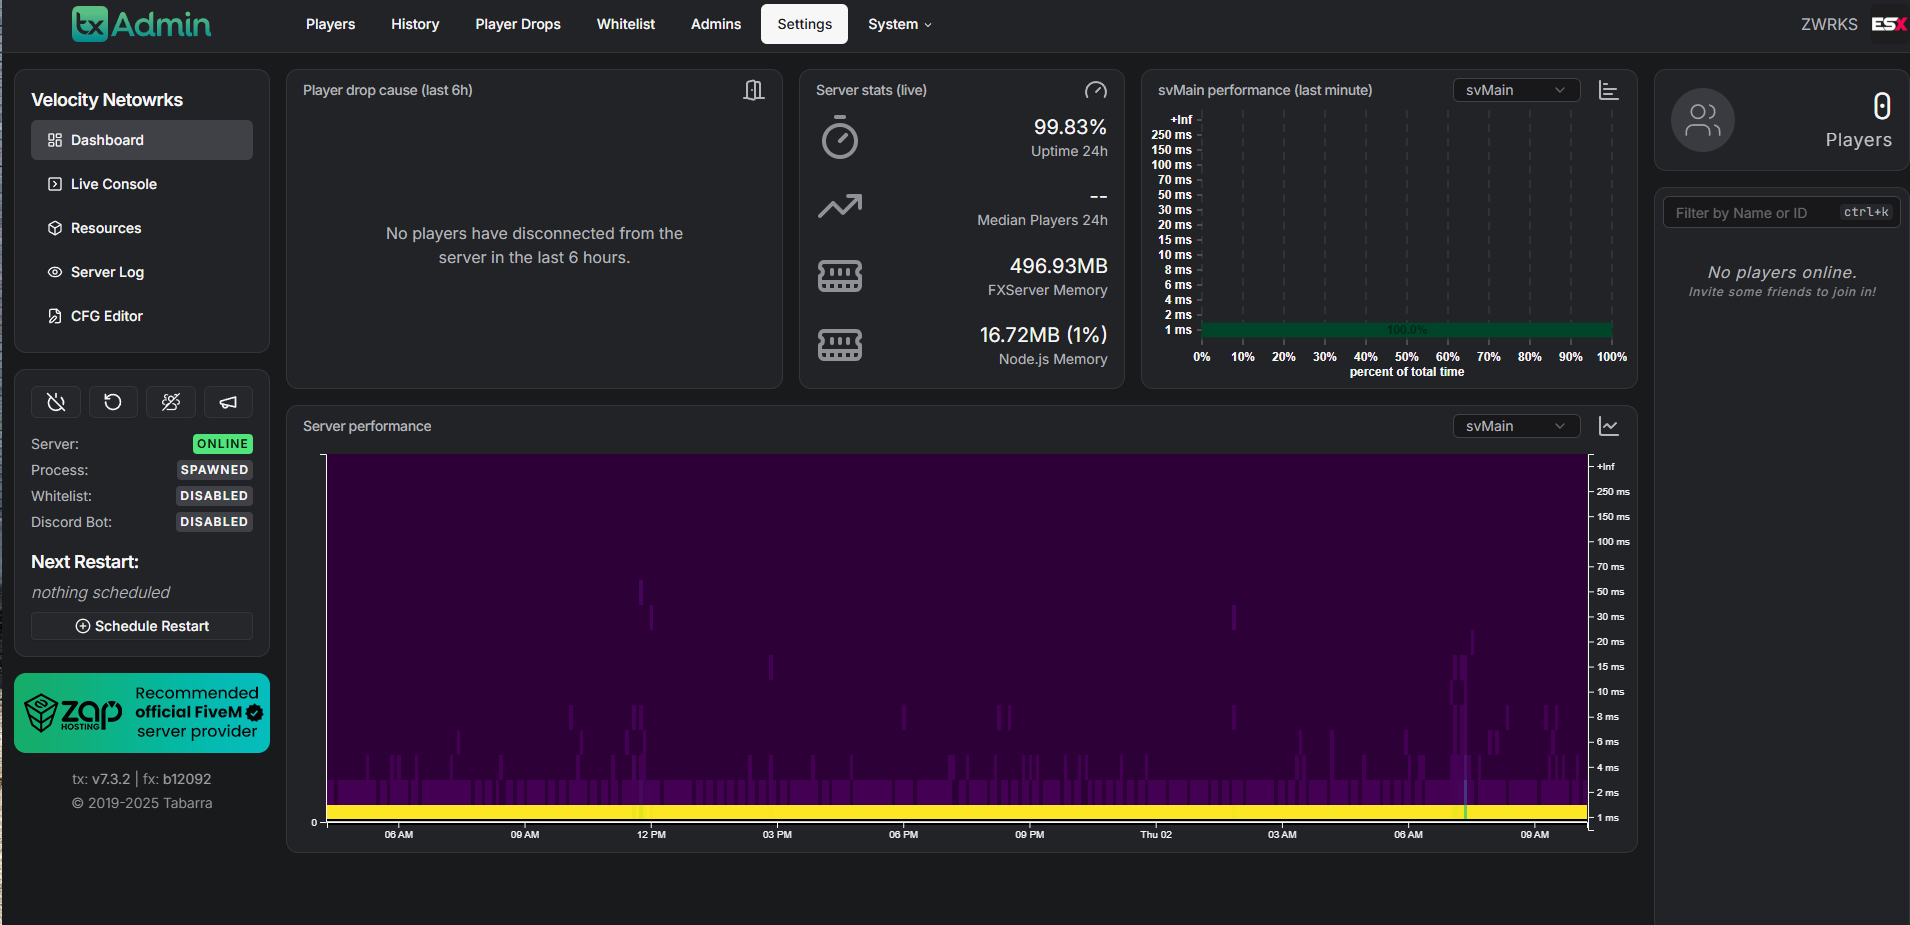1910x925 pixels.
Task: Click the line chart icon in Server performance
Action: [x=1608, y=427]
